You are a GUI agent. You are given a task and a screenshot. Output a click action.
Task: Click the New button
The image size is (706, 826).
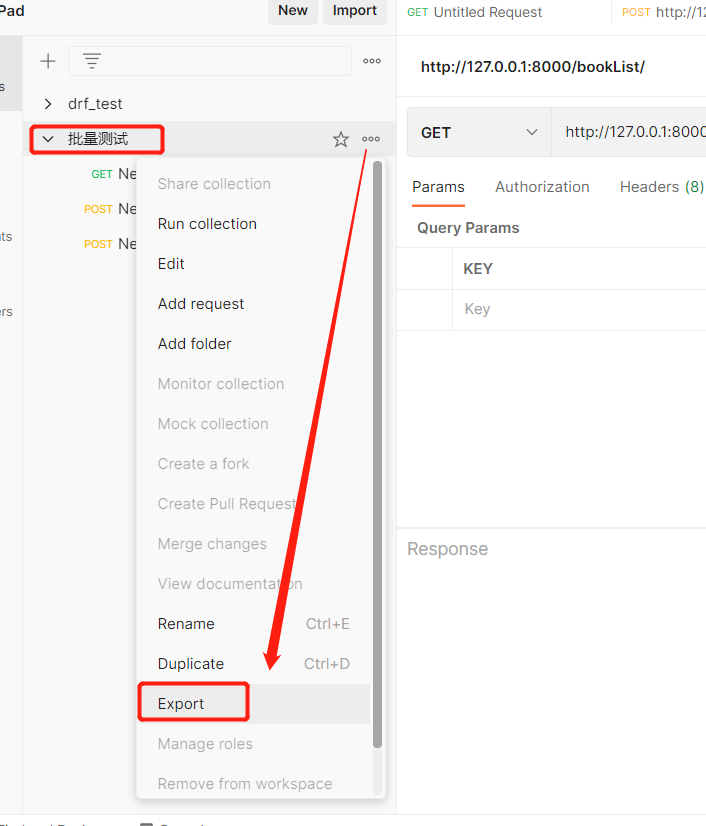pyautogui.click(x=292, y=11)
